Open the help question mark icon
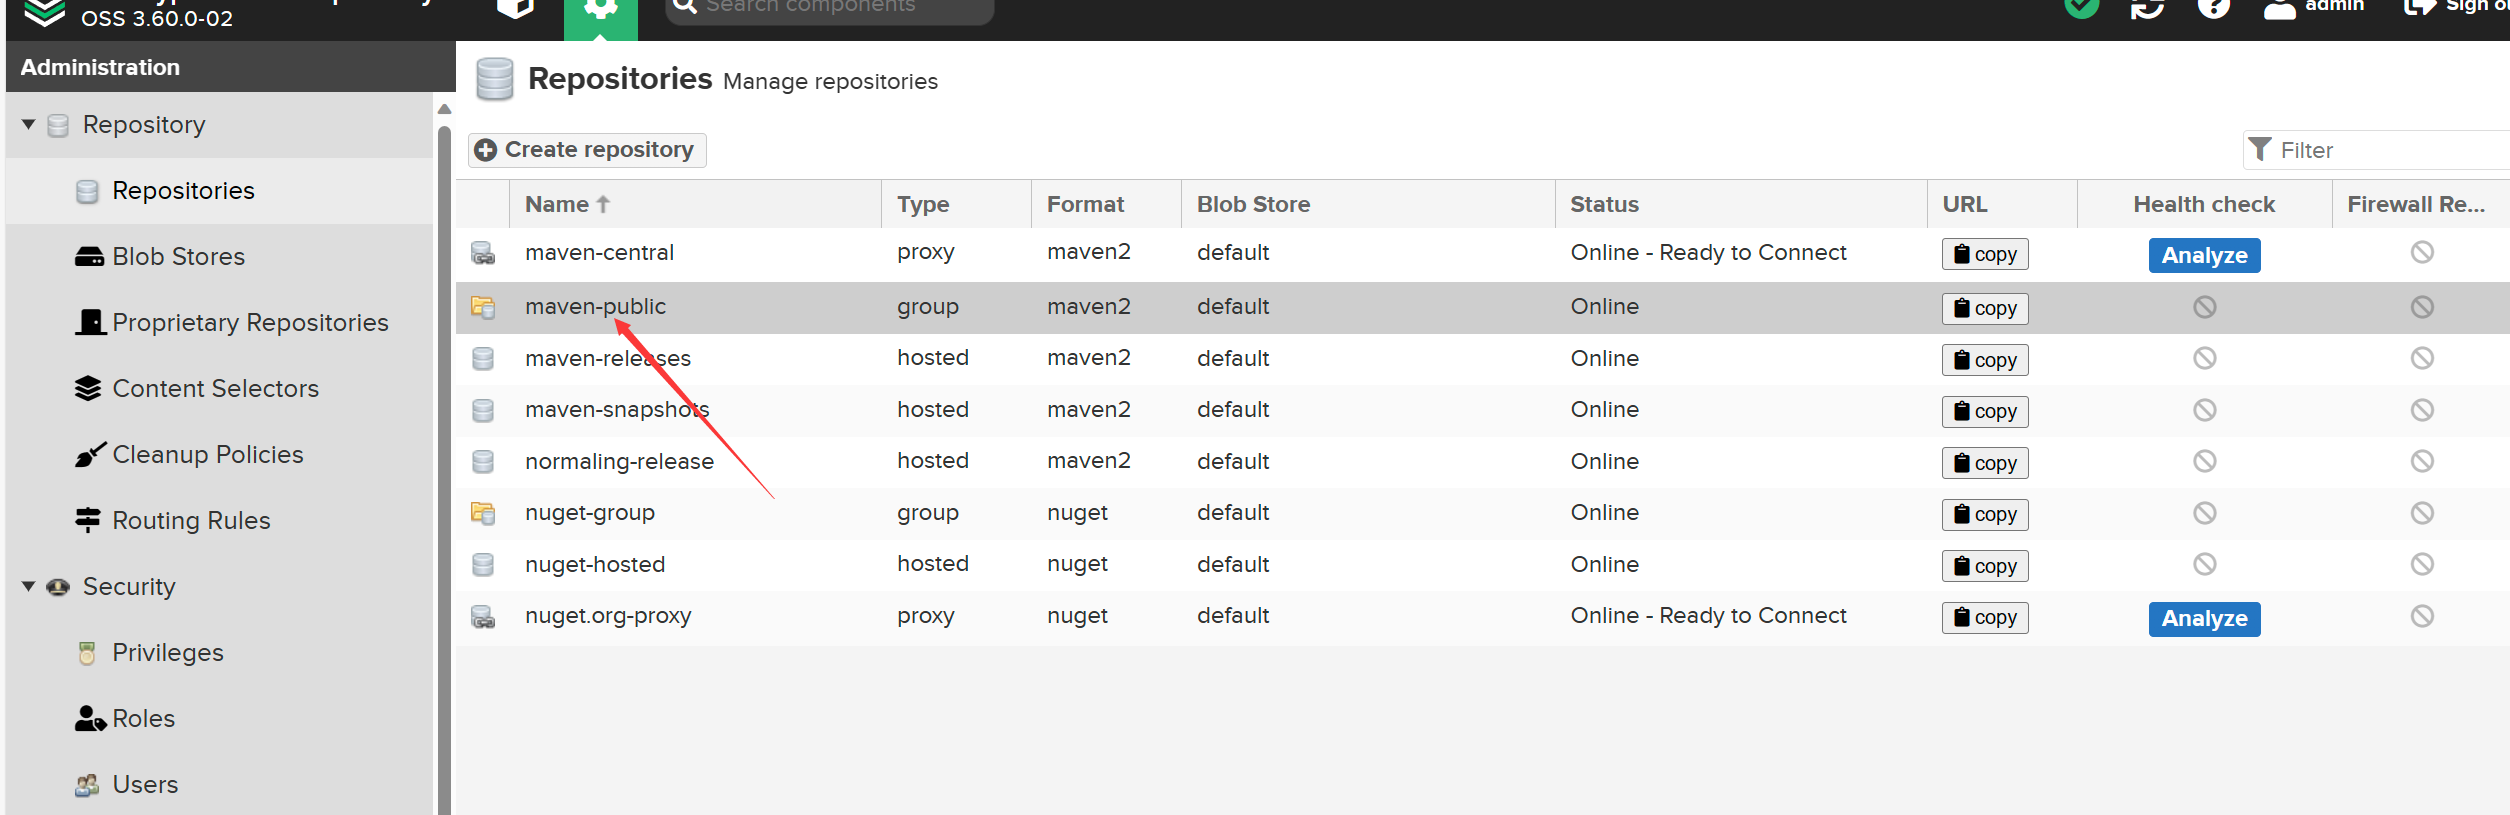This screenshot has height=815, width=2510. pos(2213,8)
